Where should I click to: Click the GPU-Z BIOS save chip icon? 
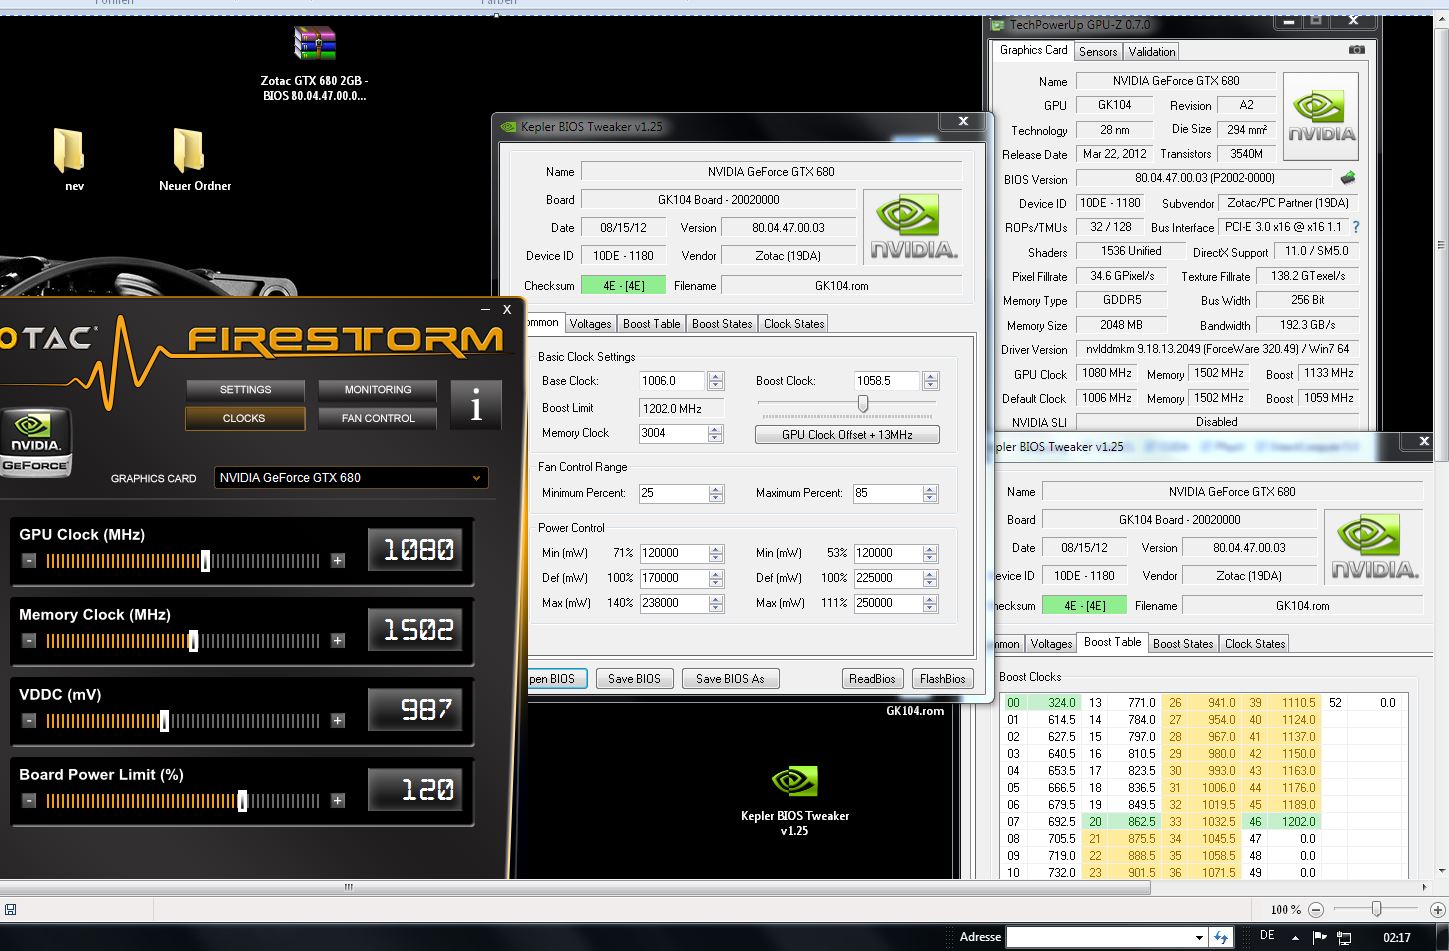[x=1348, y=178]
